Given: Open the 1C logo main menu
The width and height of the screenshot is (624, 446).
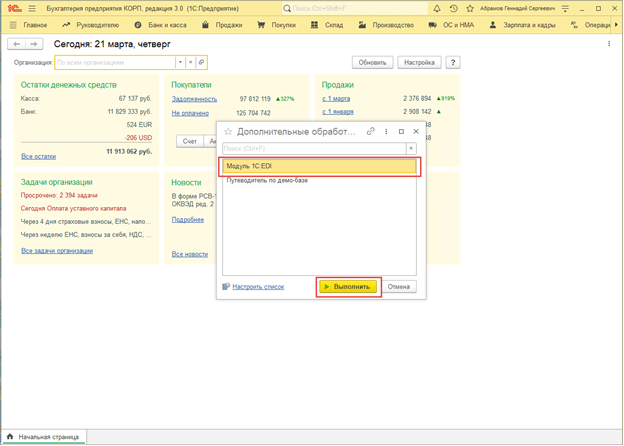Looking at the screenshot, I should (14, 8).
